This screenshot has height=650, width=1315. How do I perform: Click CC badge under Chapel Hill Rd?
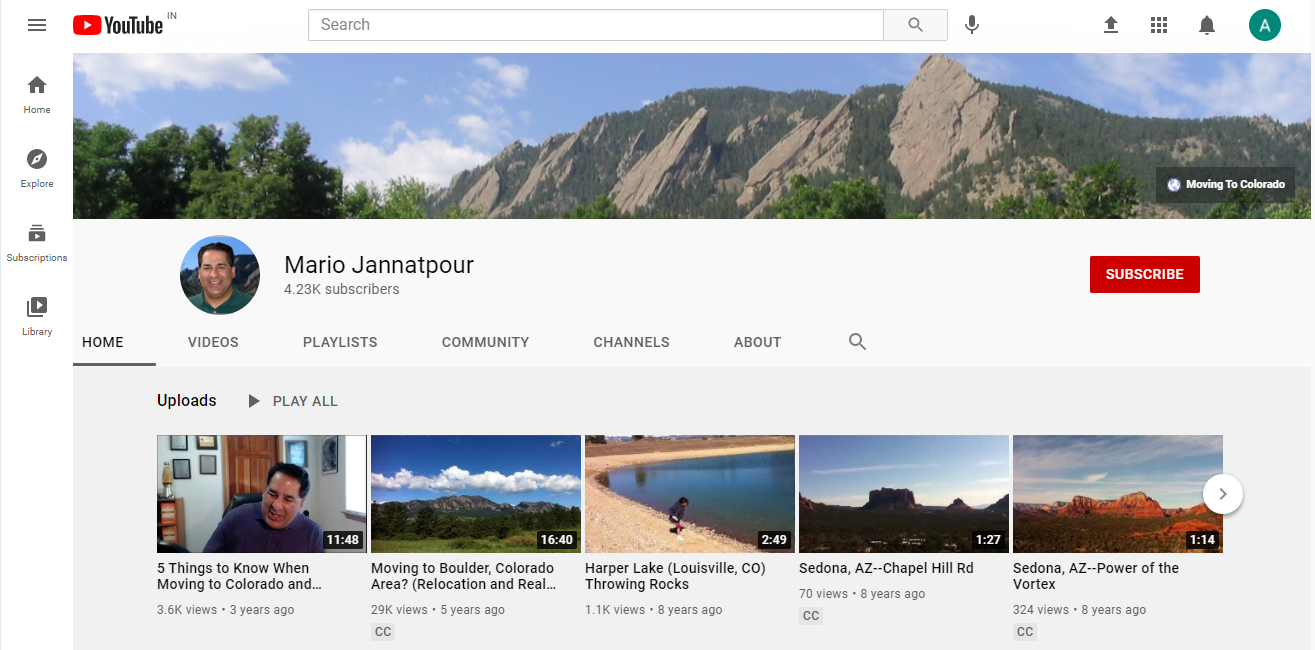click(811, 616)
